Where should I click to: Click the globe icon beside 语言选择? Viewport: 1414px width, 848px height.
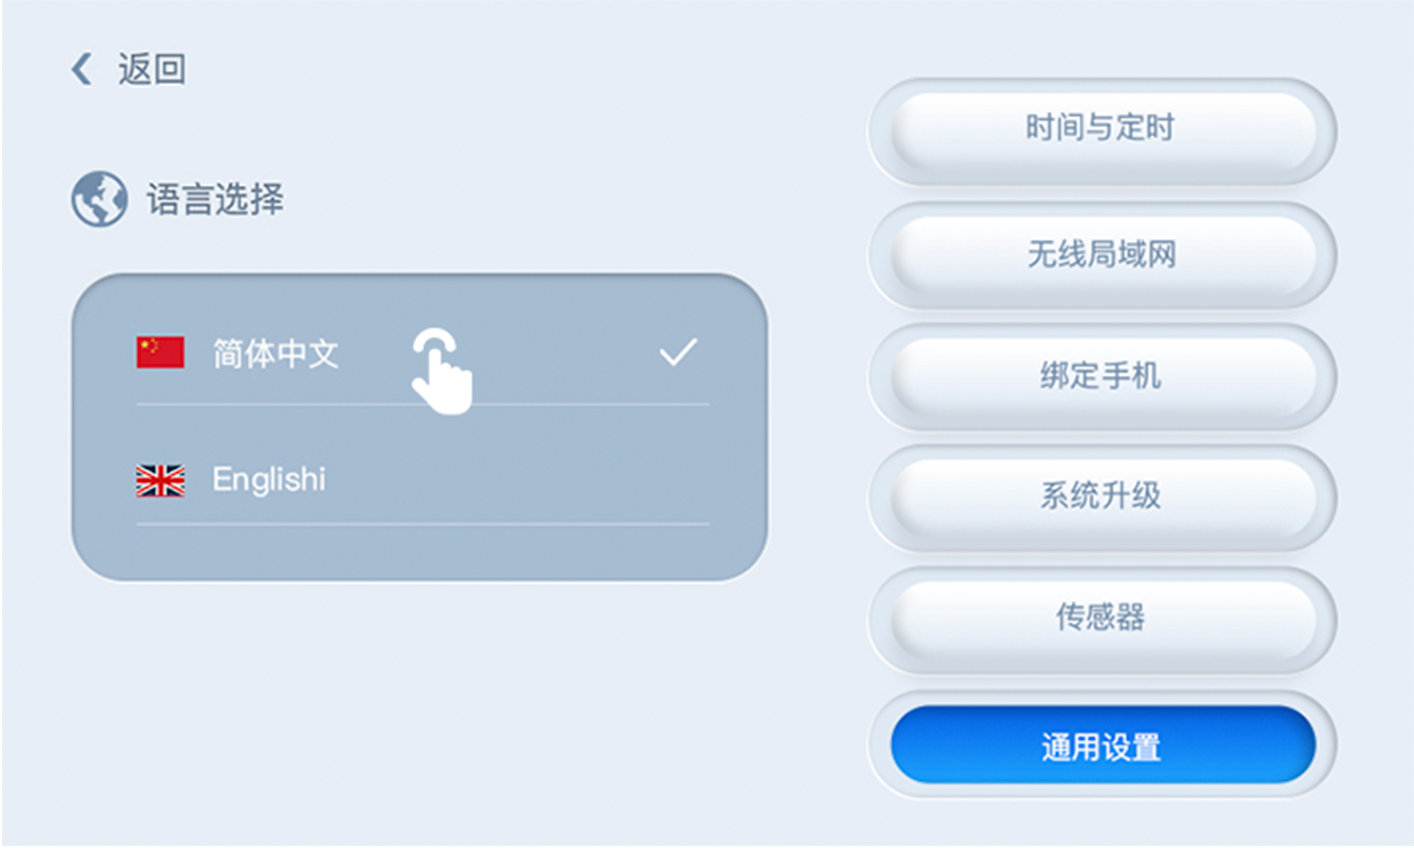tap(99, 199)
